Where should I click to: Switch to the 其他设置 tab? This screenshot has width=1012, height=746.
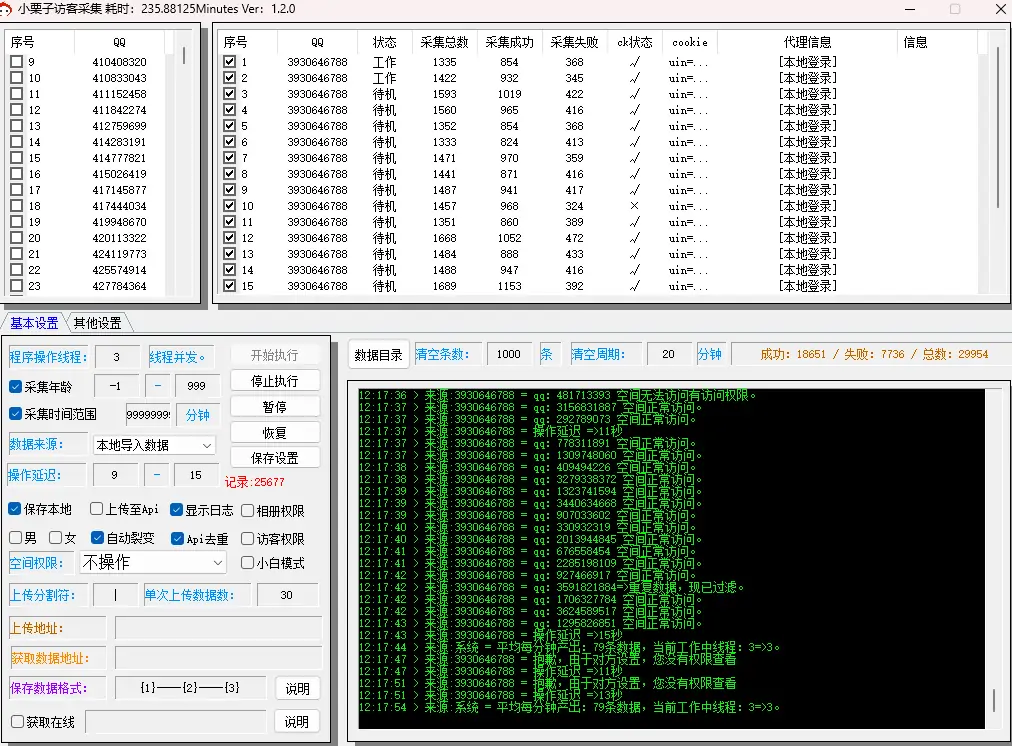pyautogui.click(x=97, y=323)
